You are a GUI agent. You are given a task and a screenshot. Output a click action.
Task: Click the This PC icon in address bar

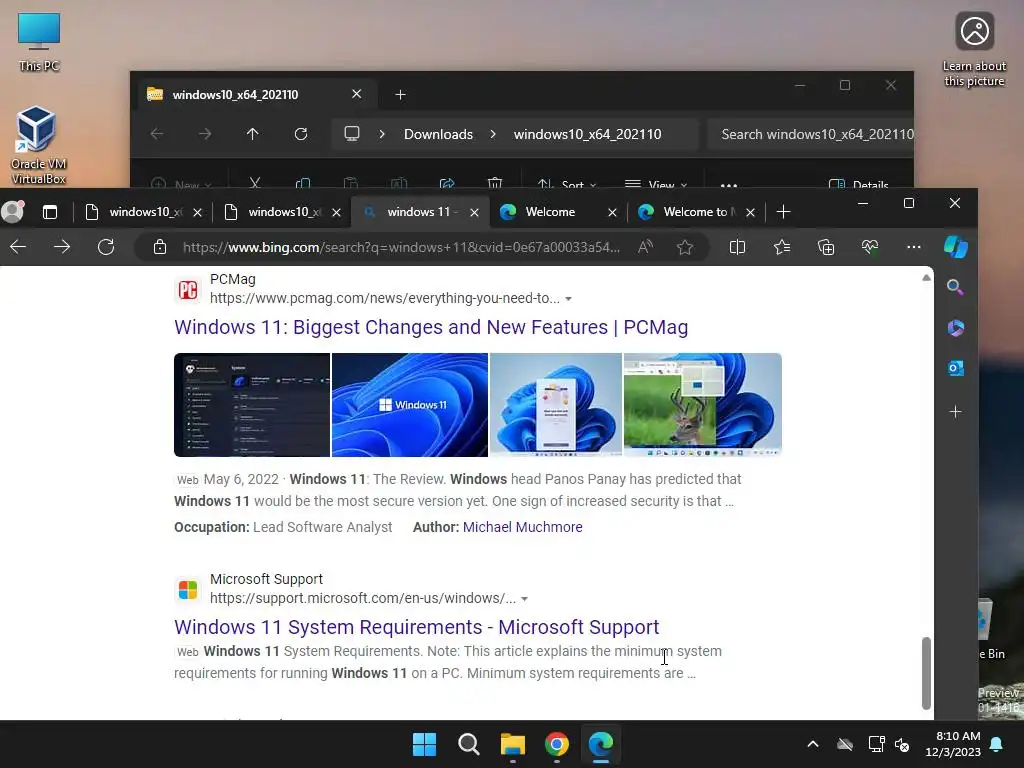pos(352,134)
